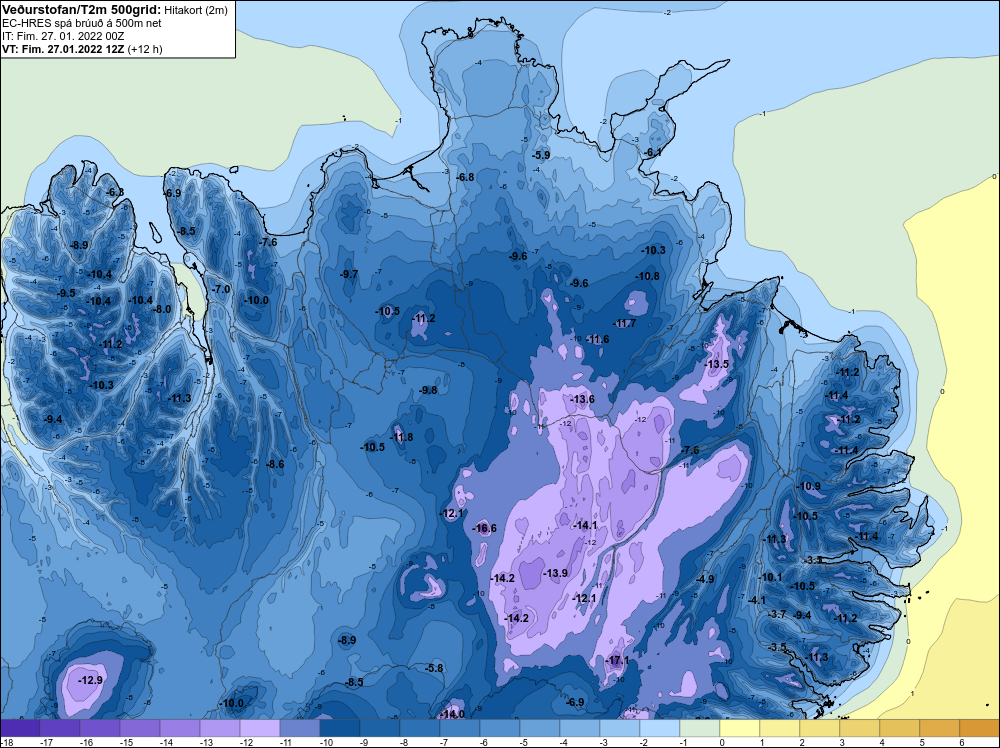Click the -3.7 temperature value
The image size is (1000, 748).
click(x=777, y=615)
